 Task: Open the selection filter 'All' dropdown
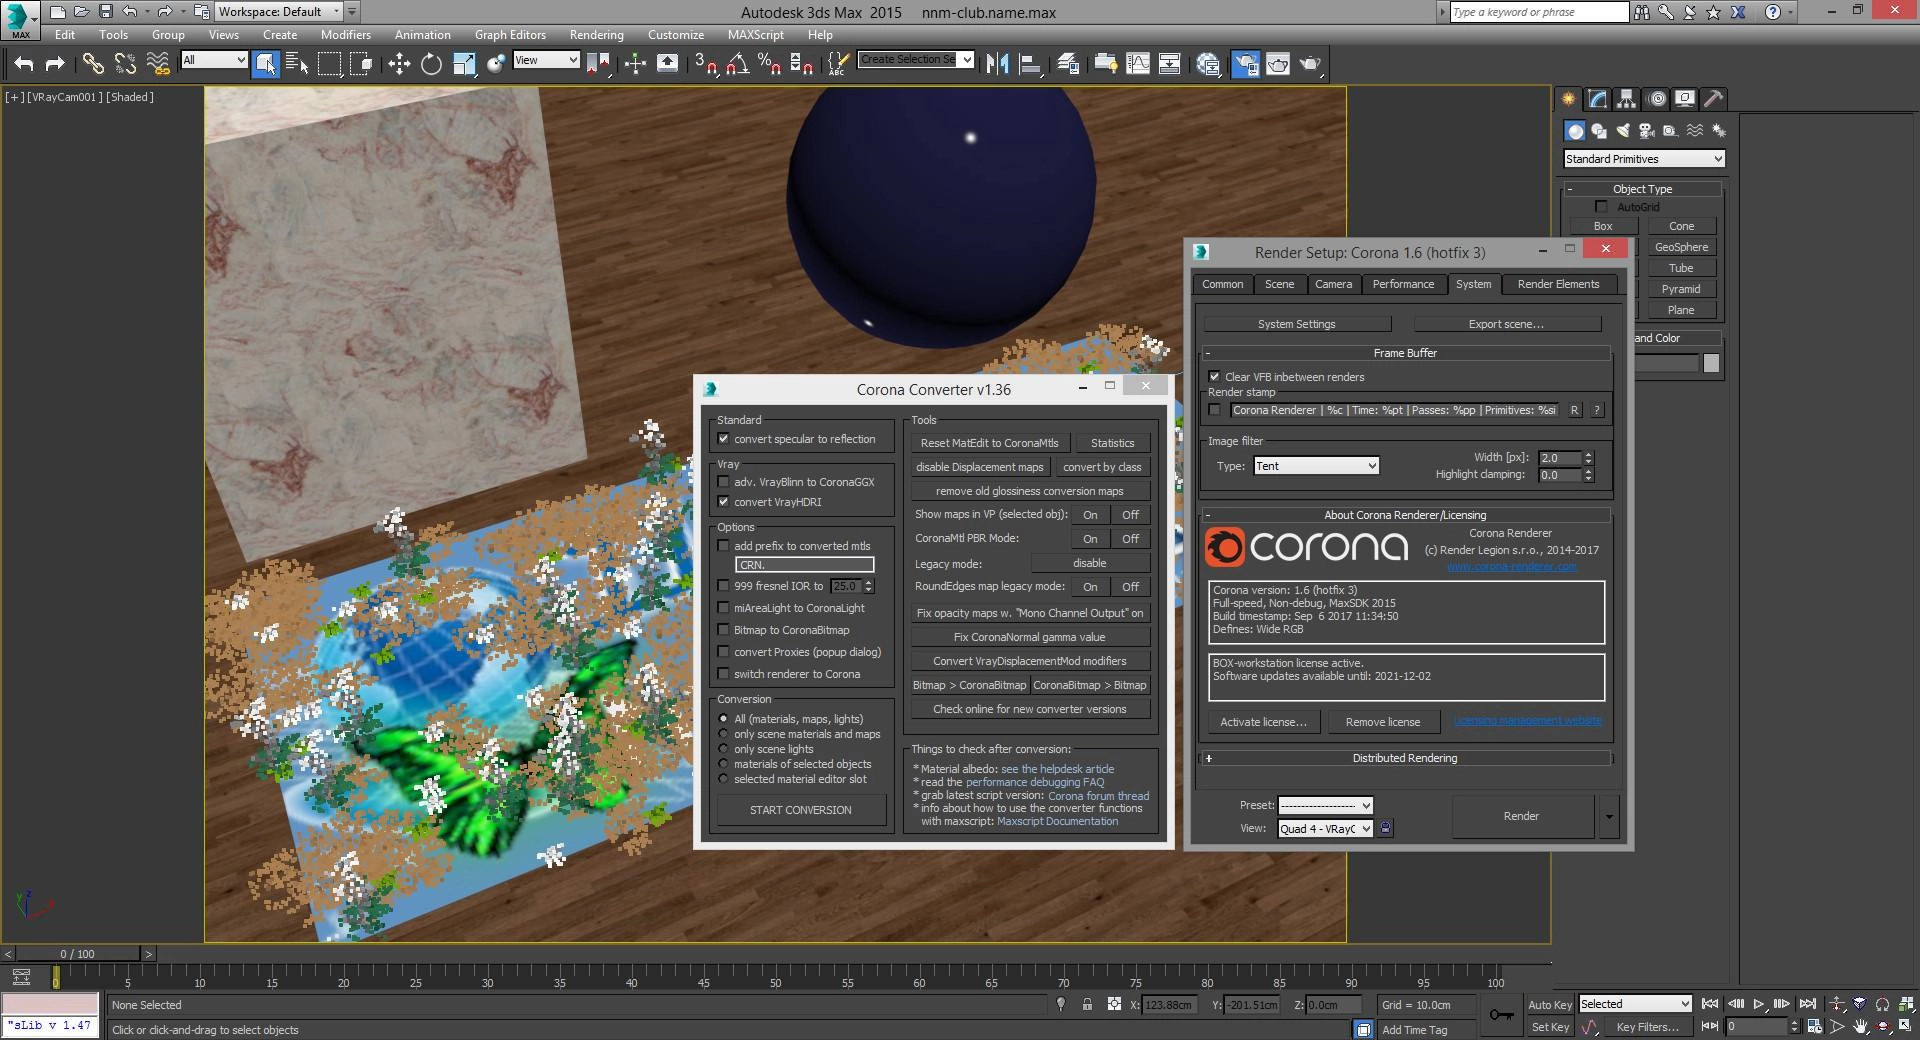[x=214, y=60]
